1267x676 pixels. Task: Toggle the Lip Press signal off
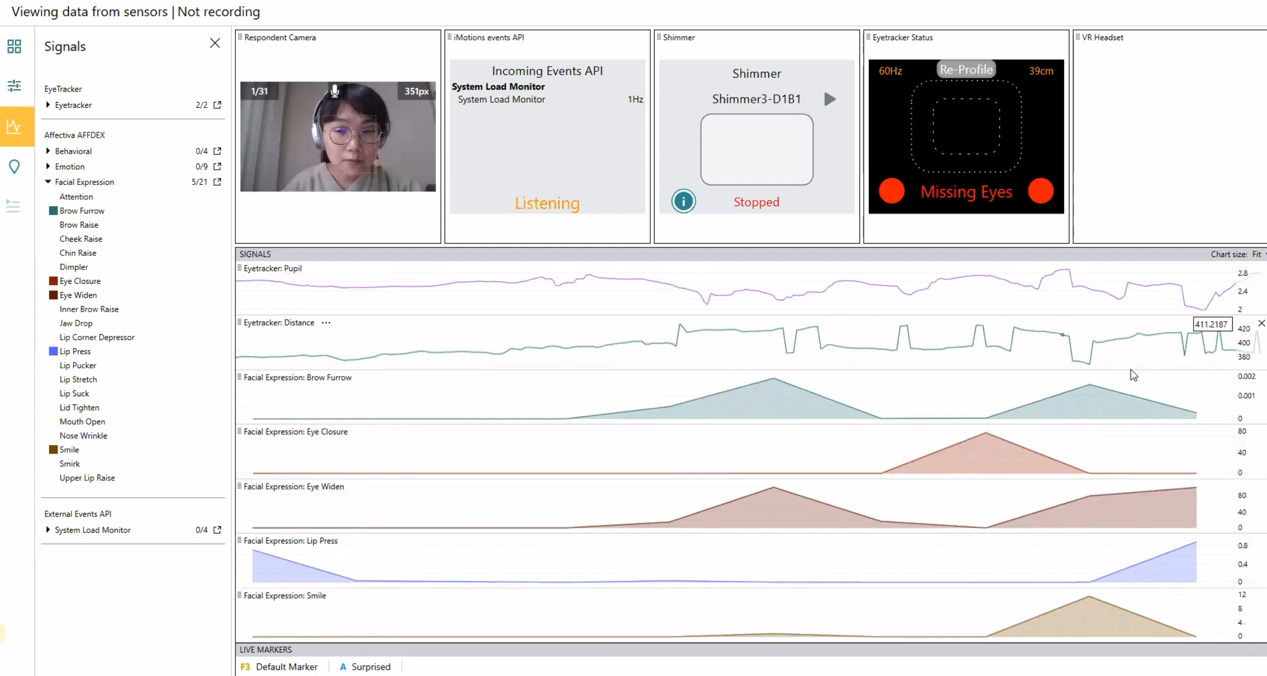(x=75, y=351)
